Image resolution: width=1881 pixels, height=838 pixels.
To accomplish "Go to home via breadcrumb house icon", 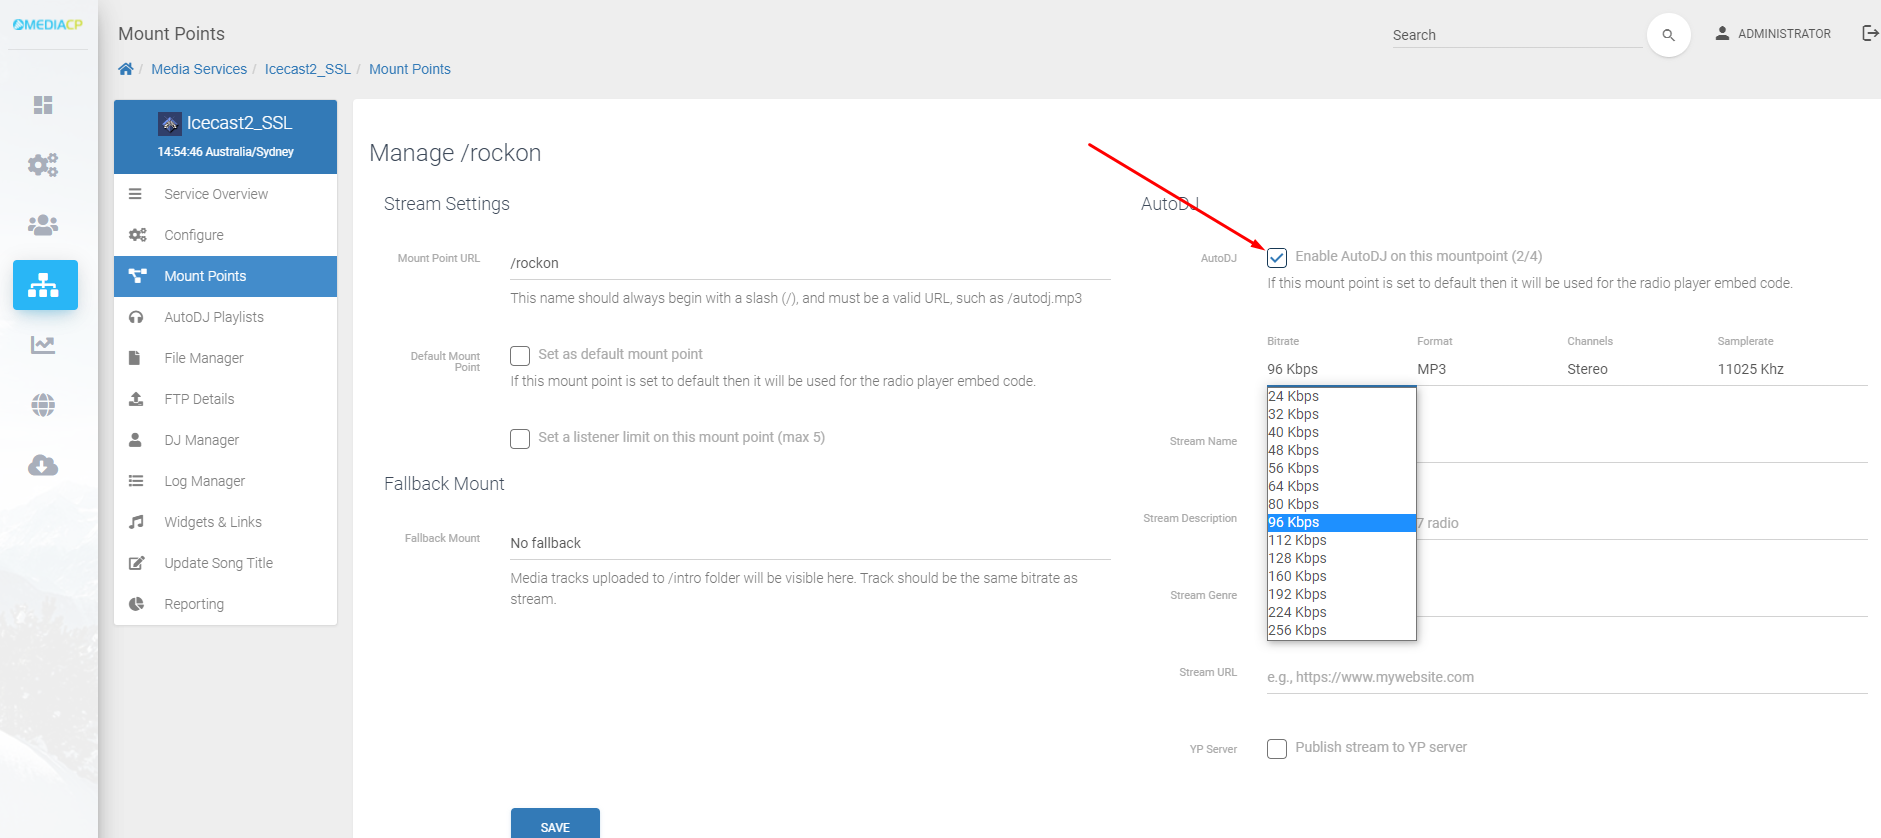I will pos(126,69).
